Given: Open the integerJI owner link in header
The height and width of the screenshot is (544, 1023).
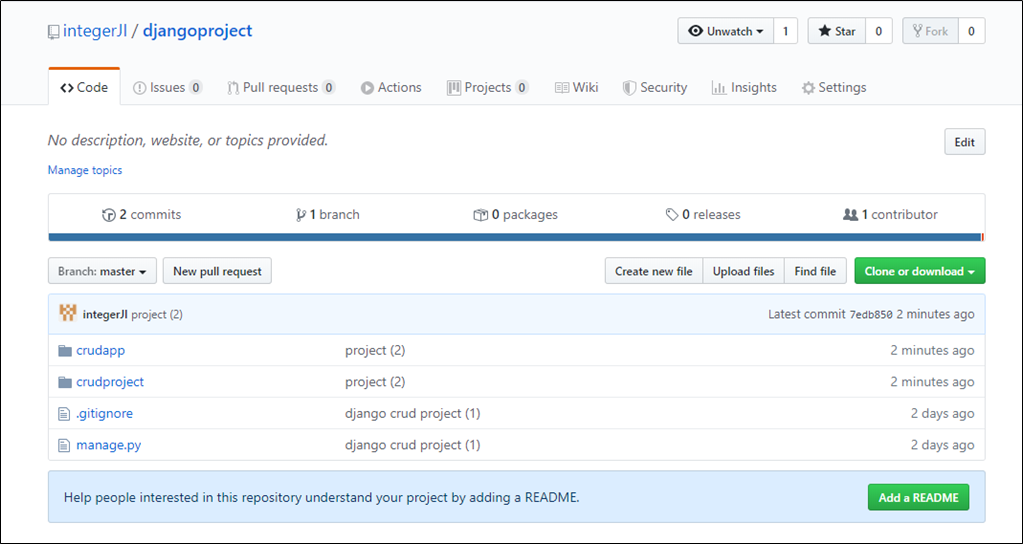Looking at the screenshot, I should [95, 31].
